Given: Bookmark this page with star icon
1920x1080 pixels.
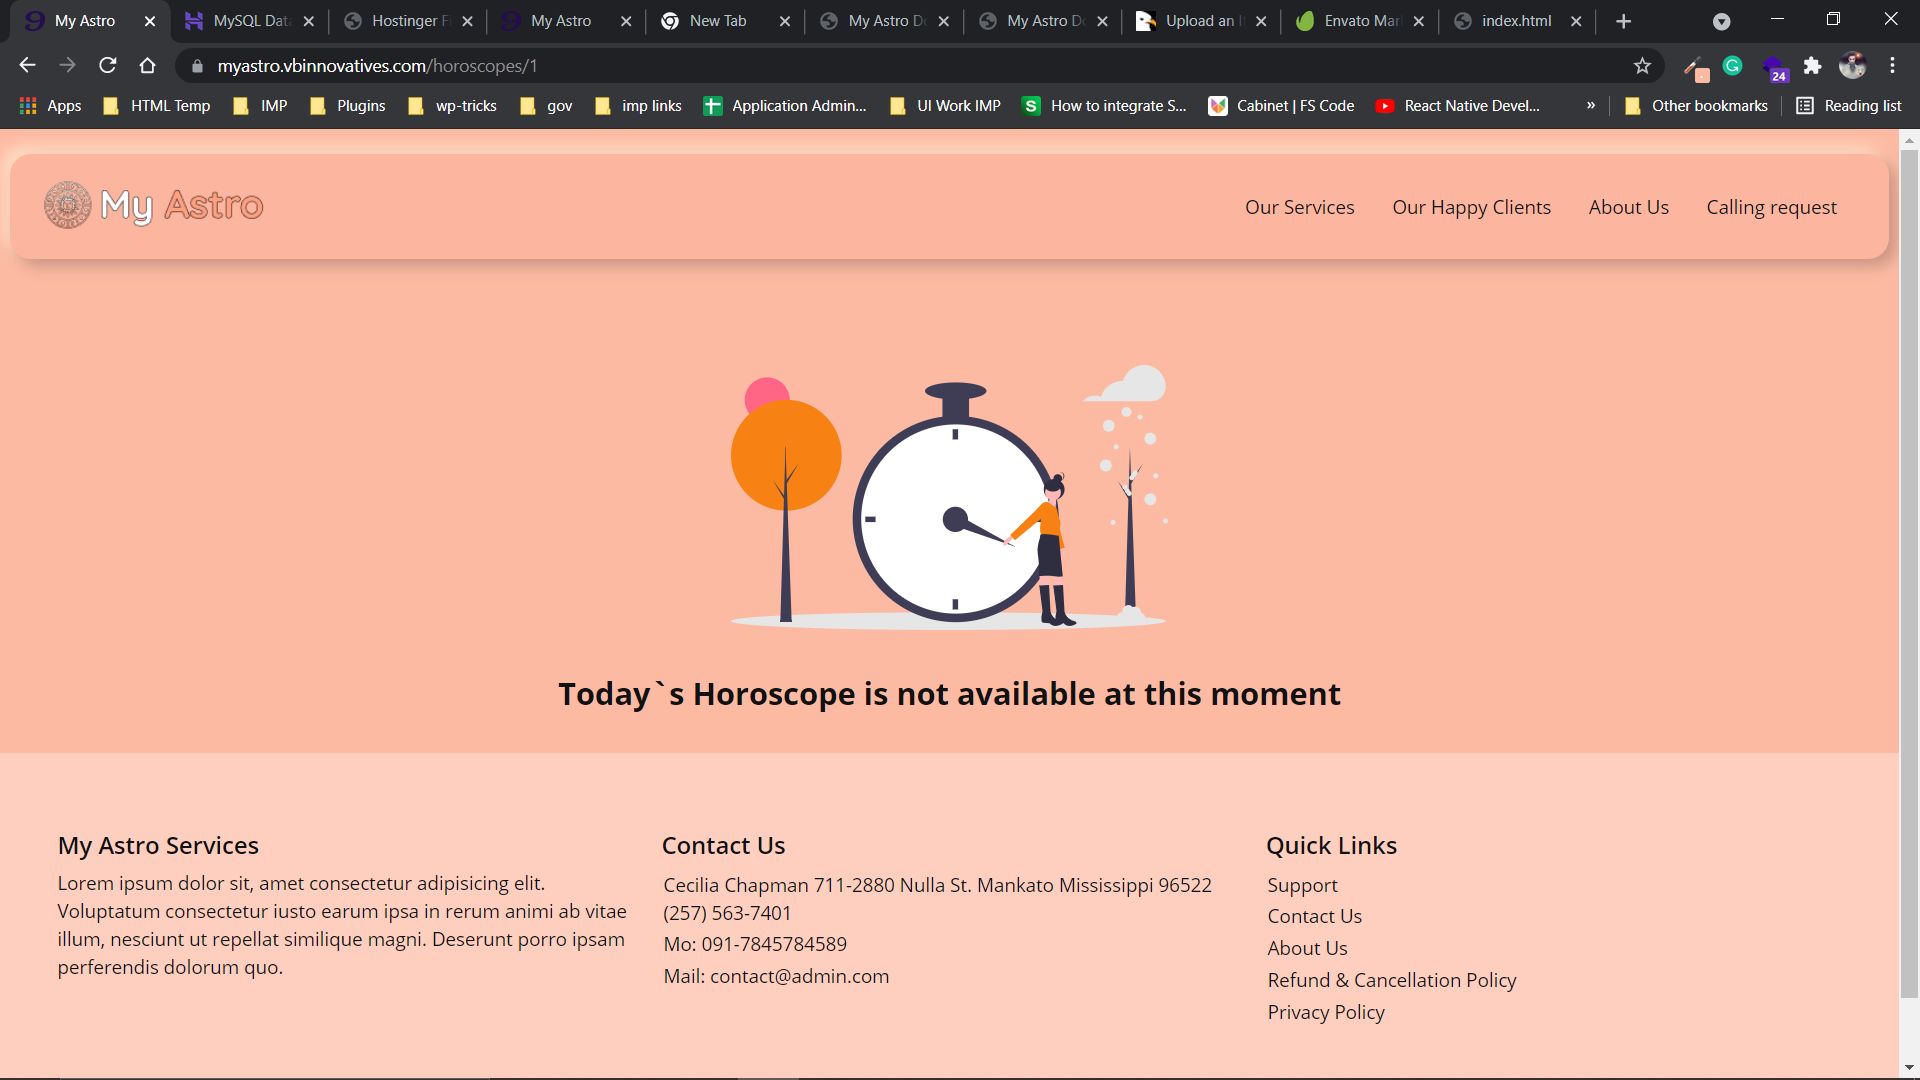Looking at the screenshot, I should coord(1642,66).
